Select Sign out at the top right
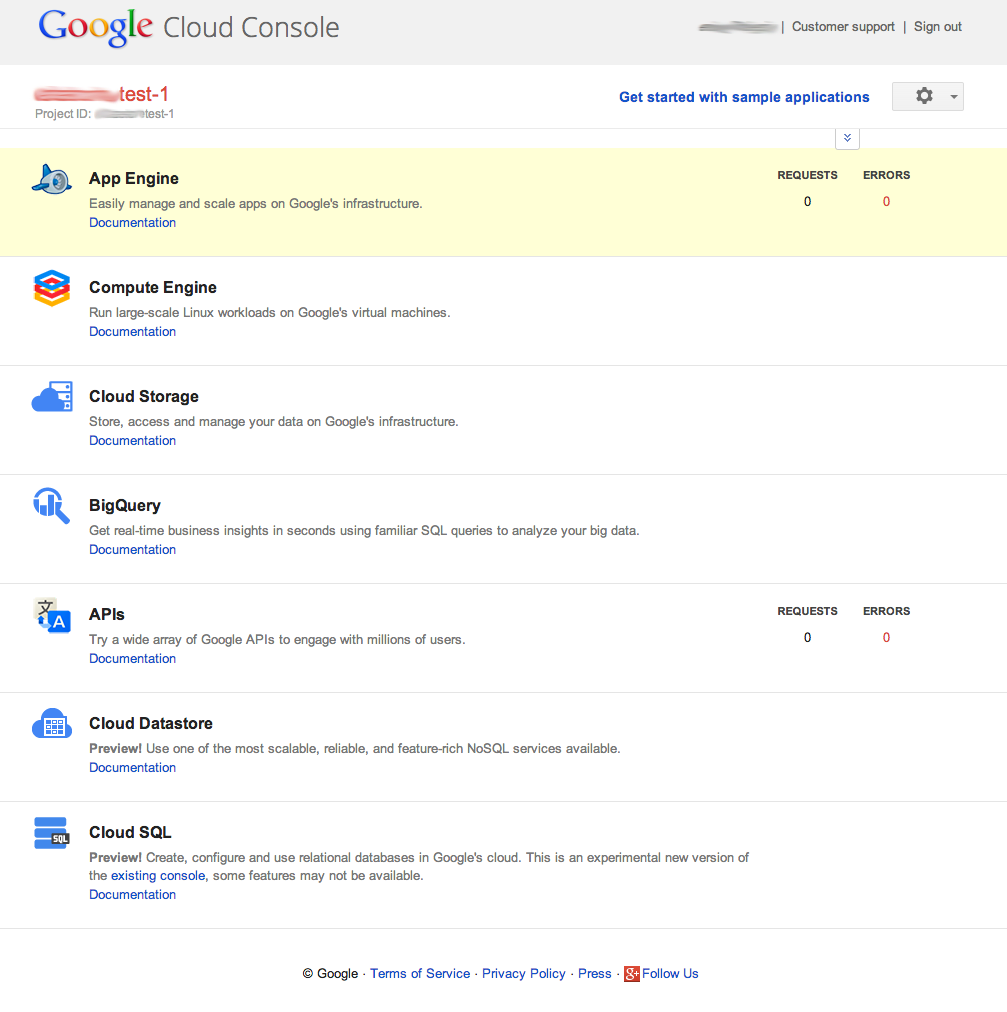1007x1012 pixels. (x=937, y=26)
